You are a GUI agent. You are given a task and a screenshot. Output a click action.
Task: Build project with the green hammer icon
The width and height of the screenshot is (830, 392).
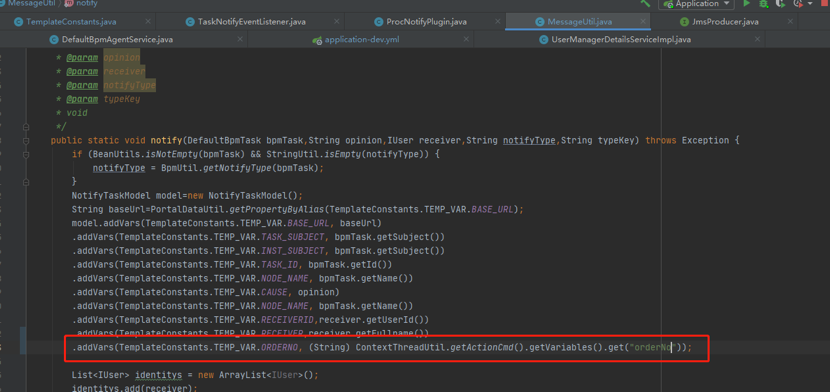[645, 3]
